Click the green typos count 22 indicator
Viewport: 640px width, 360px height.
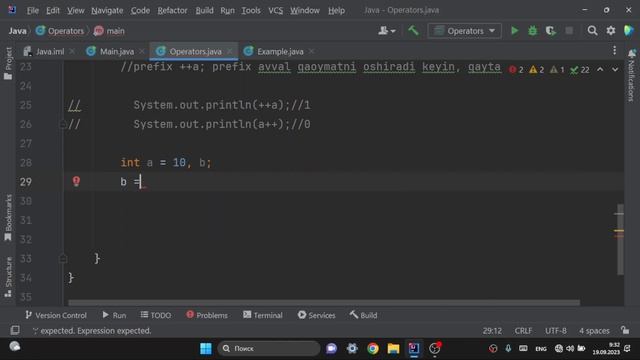(x=580, y=70)
